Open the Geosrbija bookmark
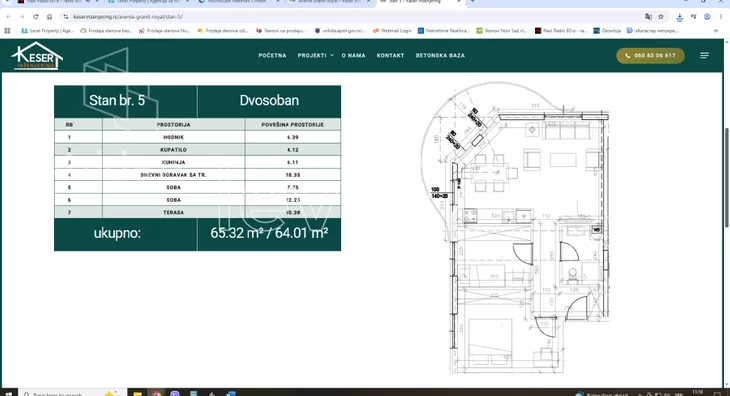This screenshot has height=396, width=730. click(x=607, y=31)
